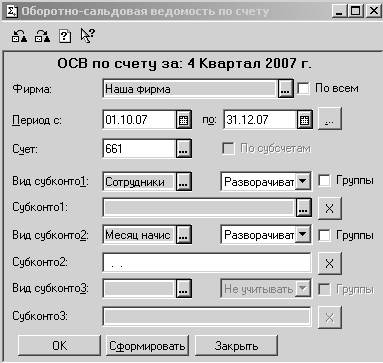383x363 pixels.
Task: Activate the what's-this help cursor icon
Action: point(88,35)
